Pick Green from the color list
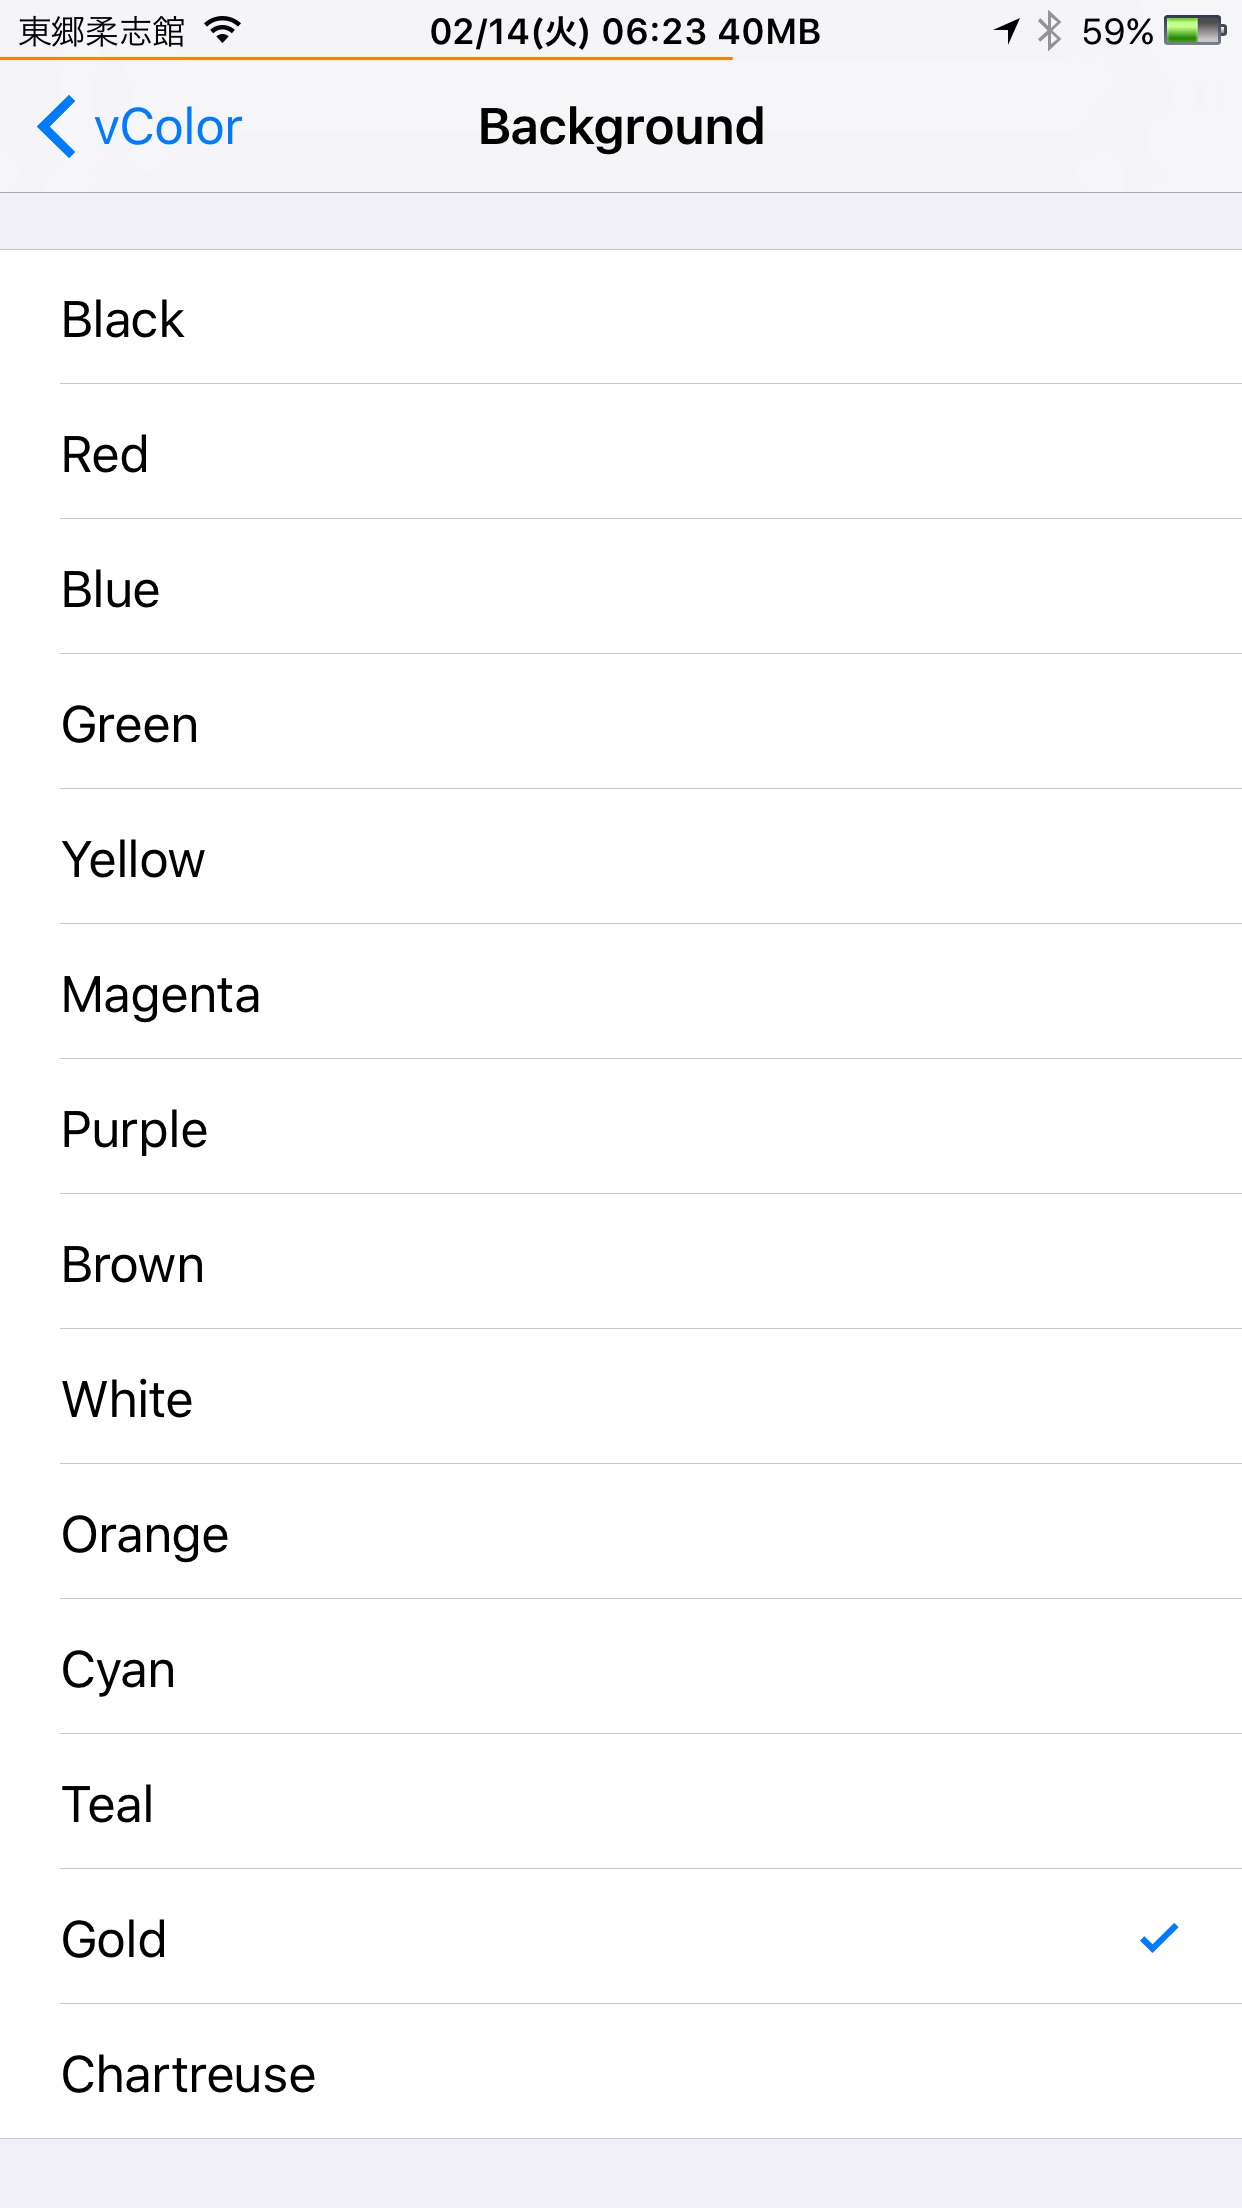Image resolution: width=1242 pixels, height=2208 pixels. (621, 722)
